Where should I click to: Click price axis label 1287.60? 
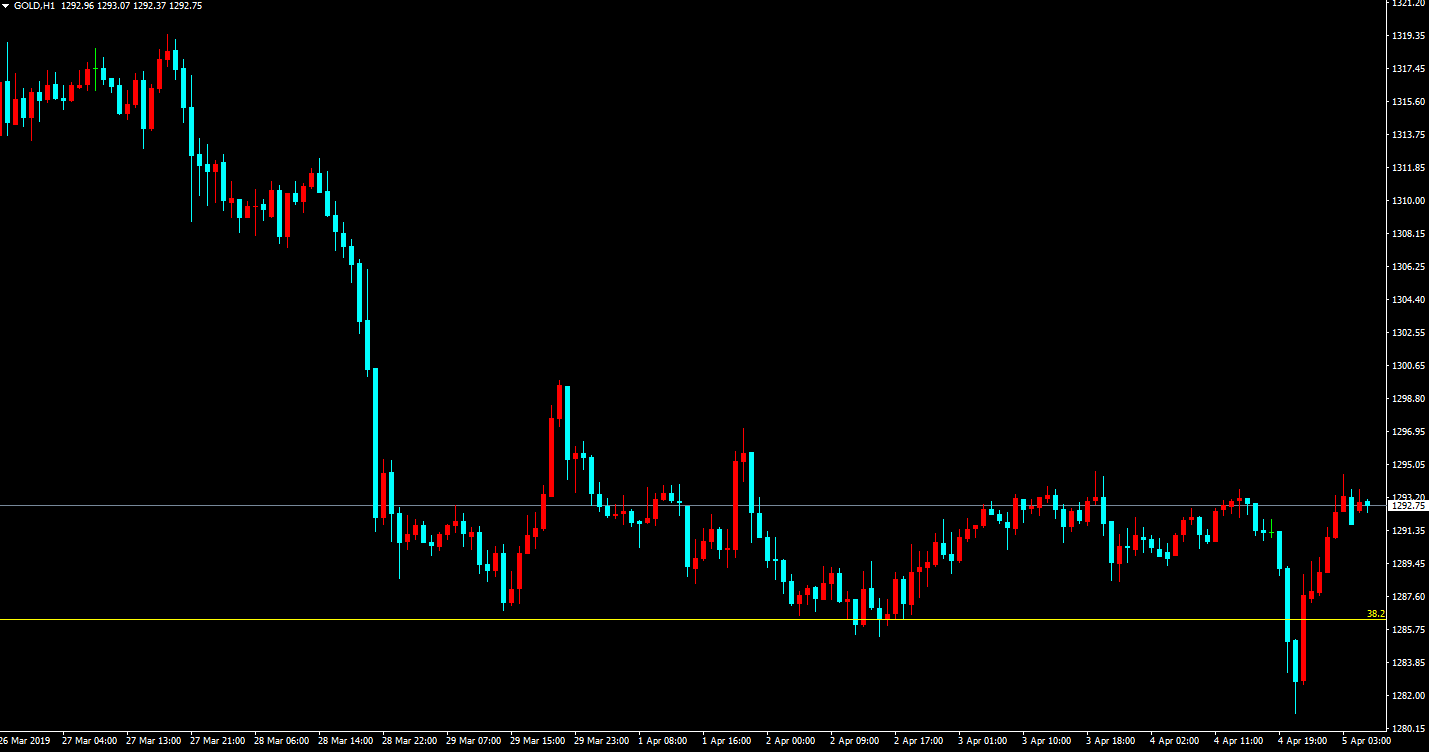coord(1407,596)
